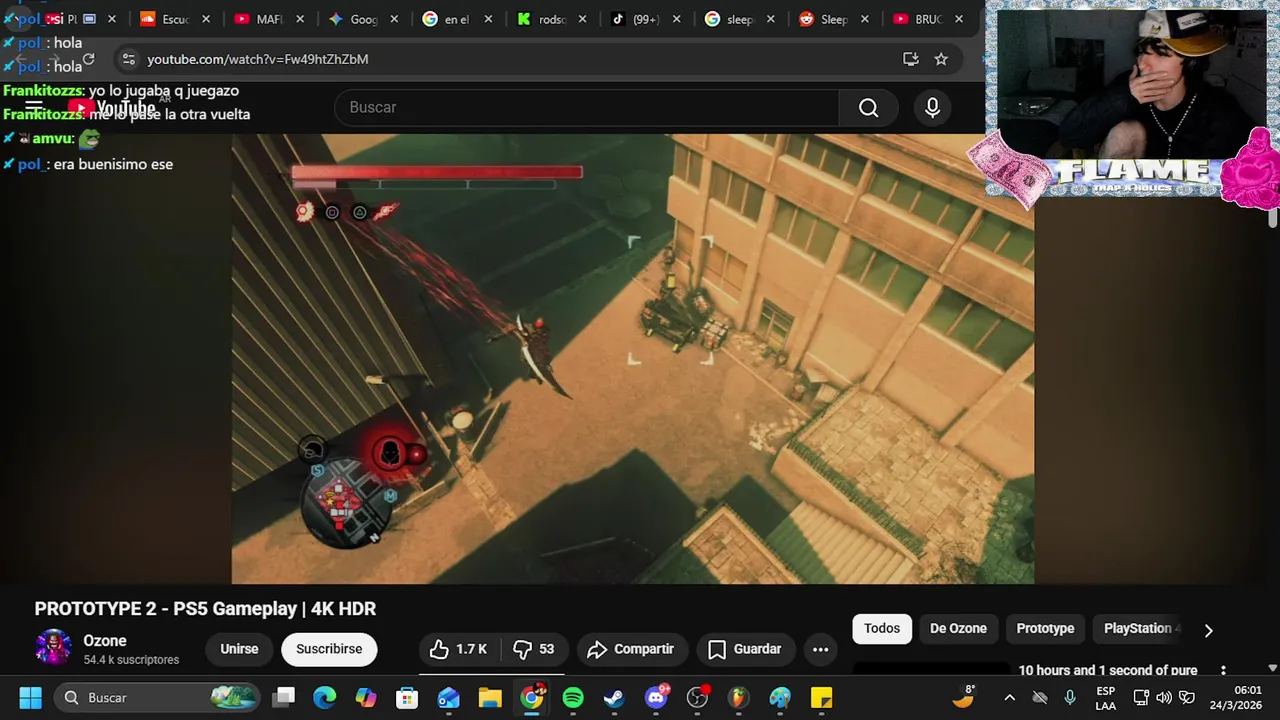The width and height of the screenshot is (1280, 720).
Task: Install app icon in address bar
Action: [x=910, y=59]
